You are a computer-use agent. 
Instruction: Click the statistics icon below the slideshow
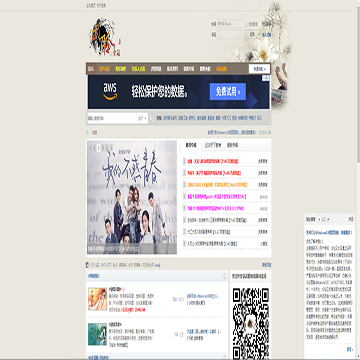click(x=87, y=265)
